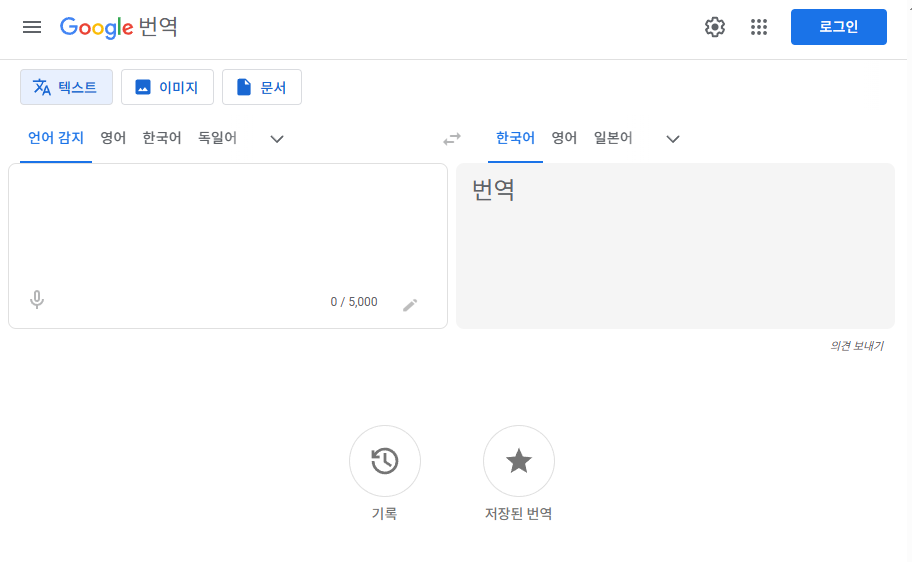This screenshot has height=562, width=912.
Task: Select 일본어 as target language
Action: point(613,138)
